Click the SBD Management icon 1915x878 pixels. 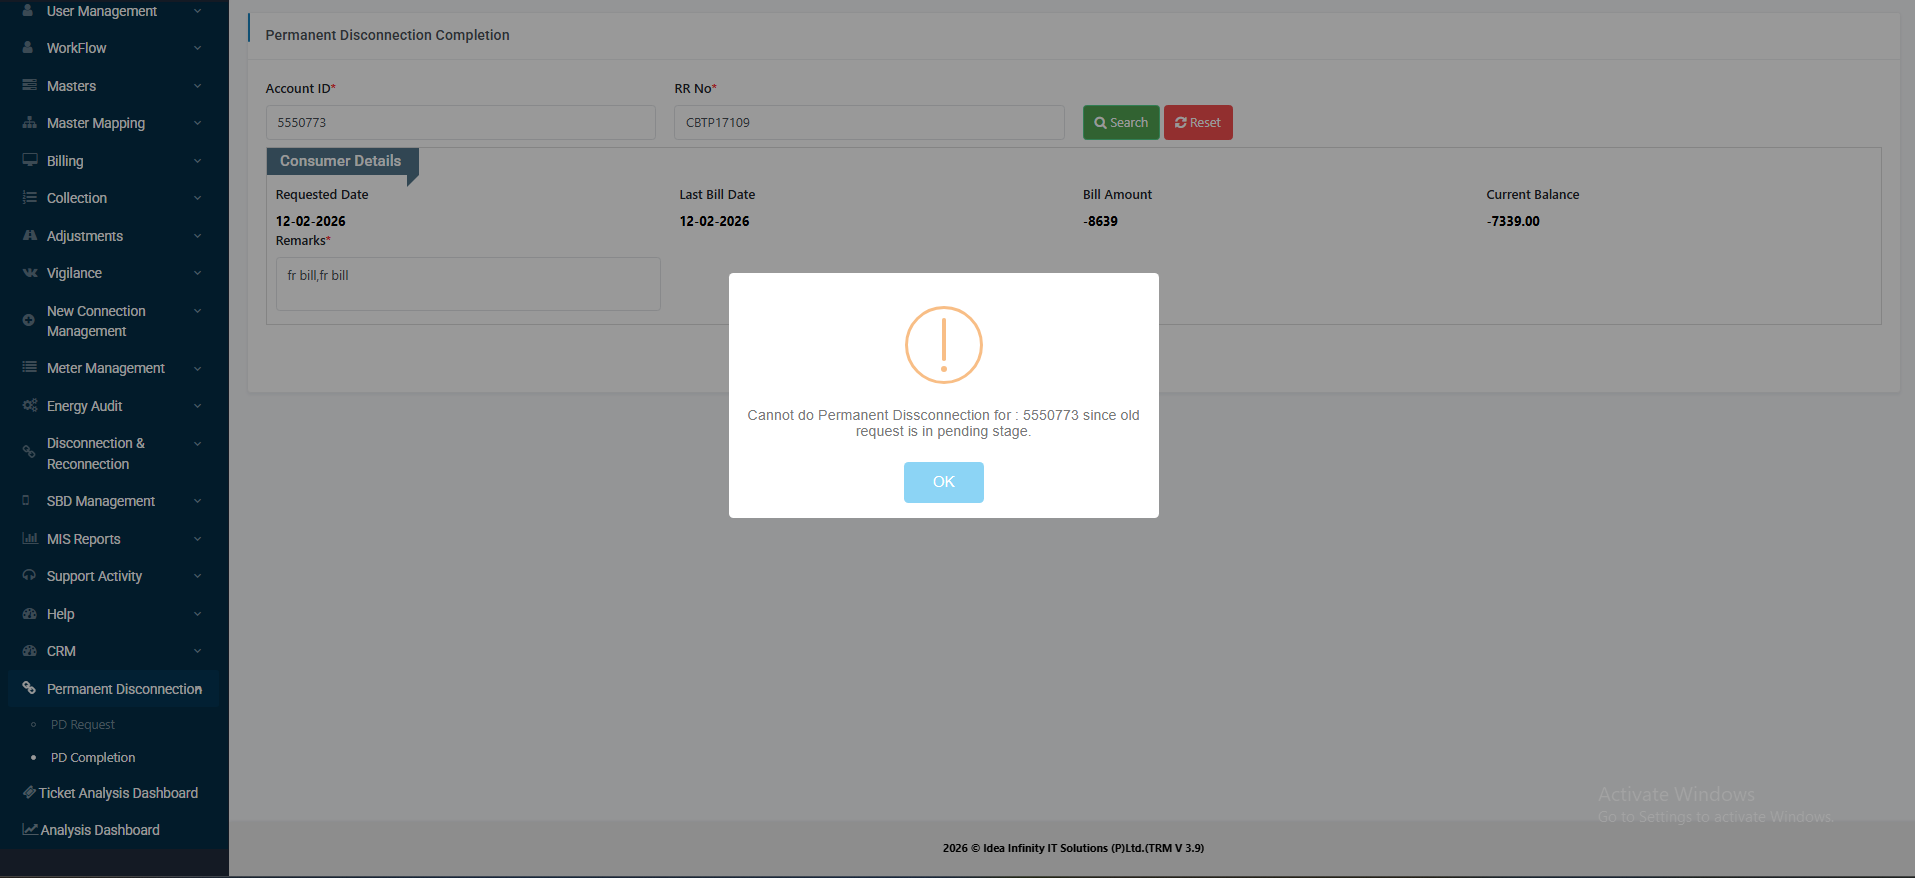26,500
